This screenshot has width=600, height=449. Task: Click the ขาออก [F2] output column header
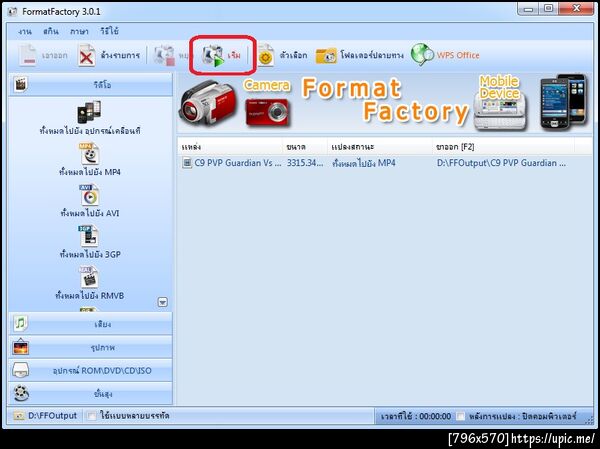[x=504, y=147]
